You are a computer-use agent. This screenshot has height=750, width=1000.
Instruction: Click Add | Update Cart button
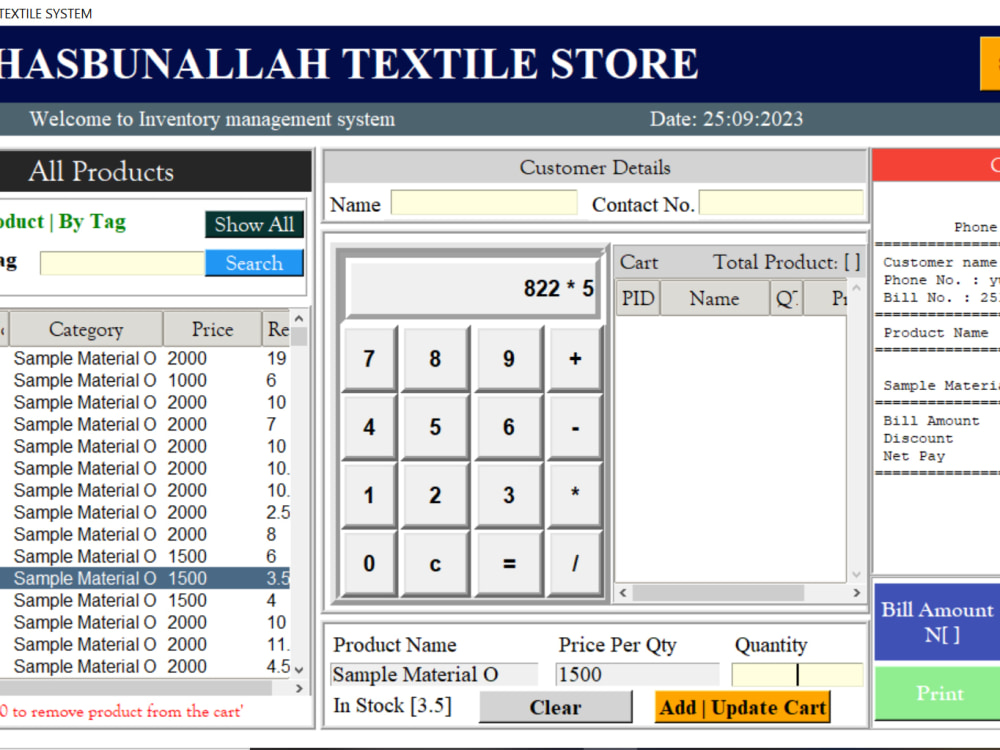point(742,707)
